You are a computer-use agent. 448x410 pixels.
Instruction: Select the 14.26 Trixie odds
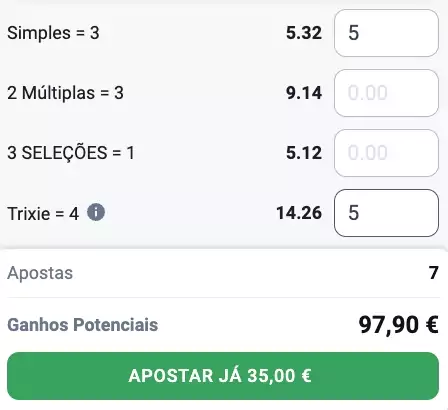[x=299, y=213]
